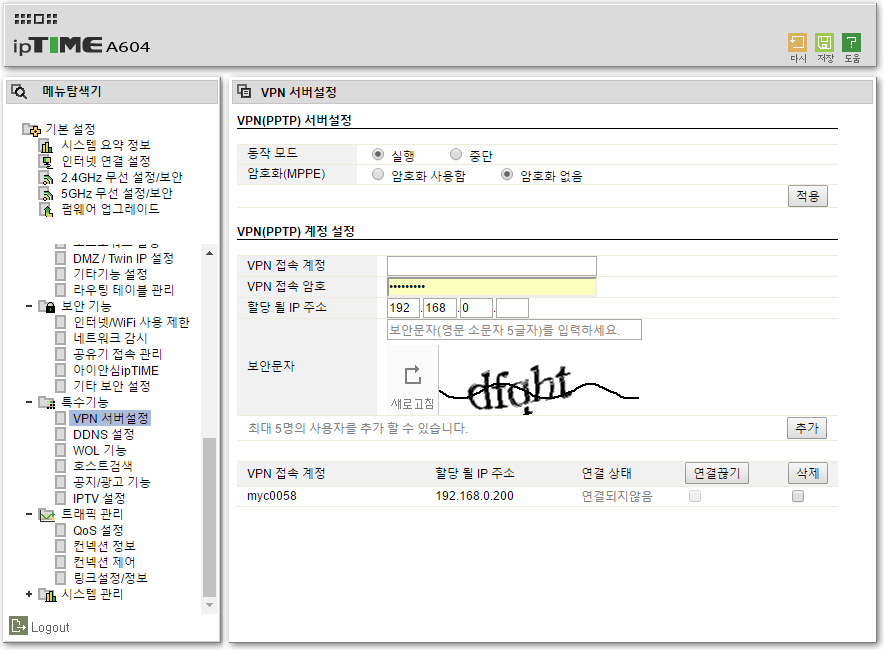Screen dimensions: 884x655
Task: Click the 추가 add button
Action: 807,428
